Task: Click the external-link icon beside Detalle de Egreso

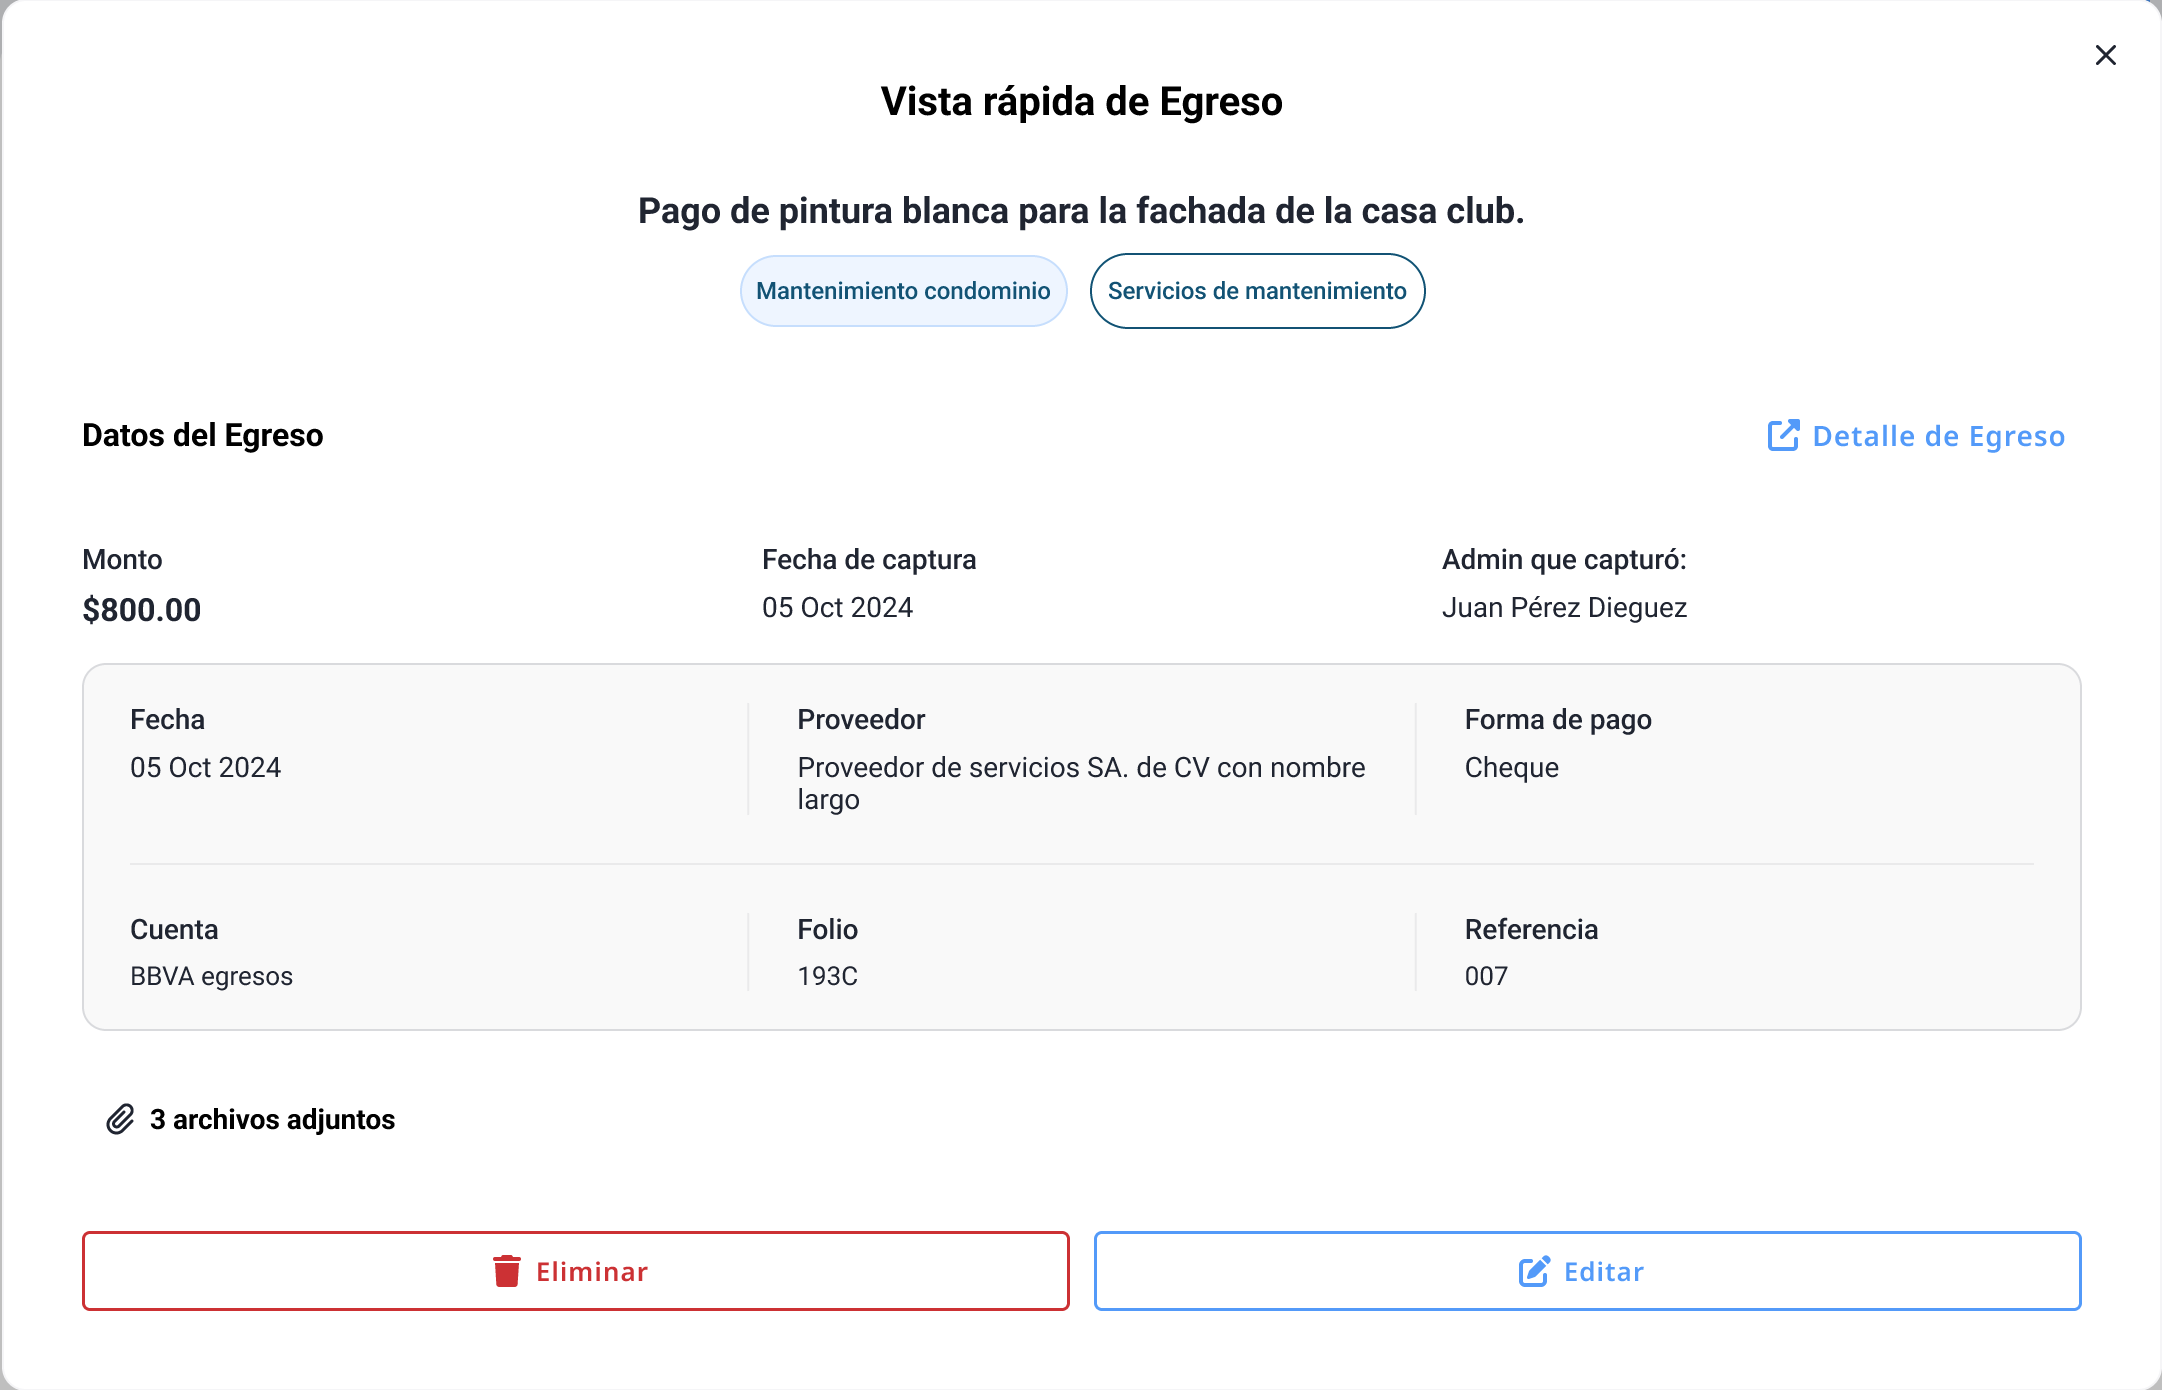Action: click(1783, 436)
